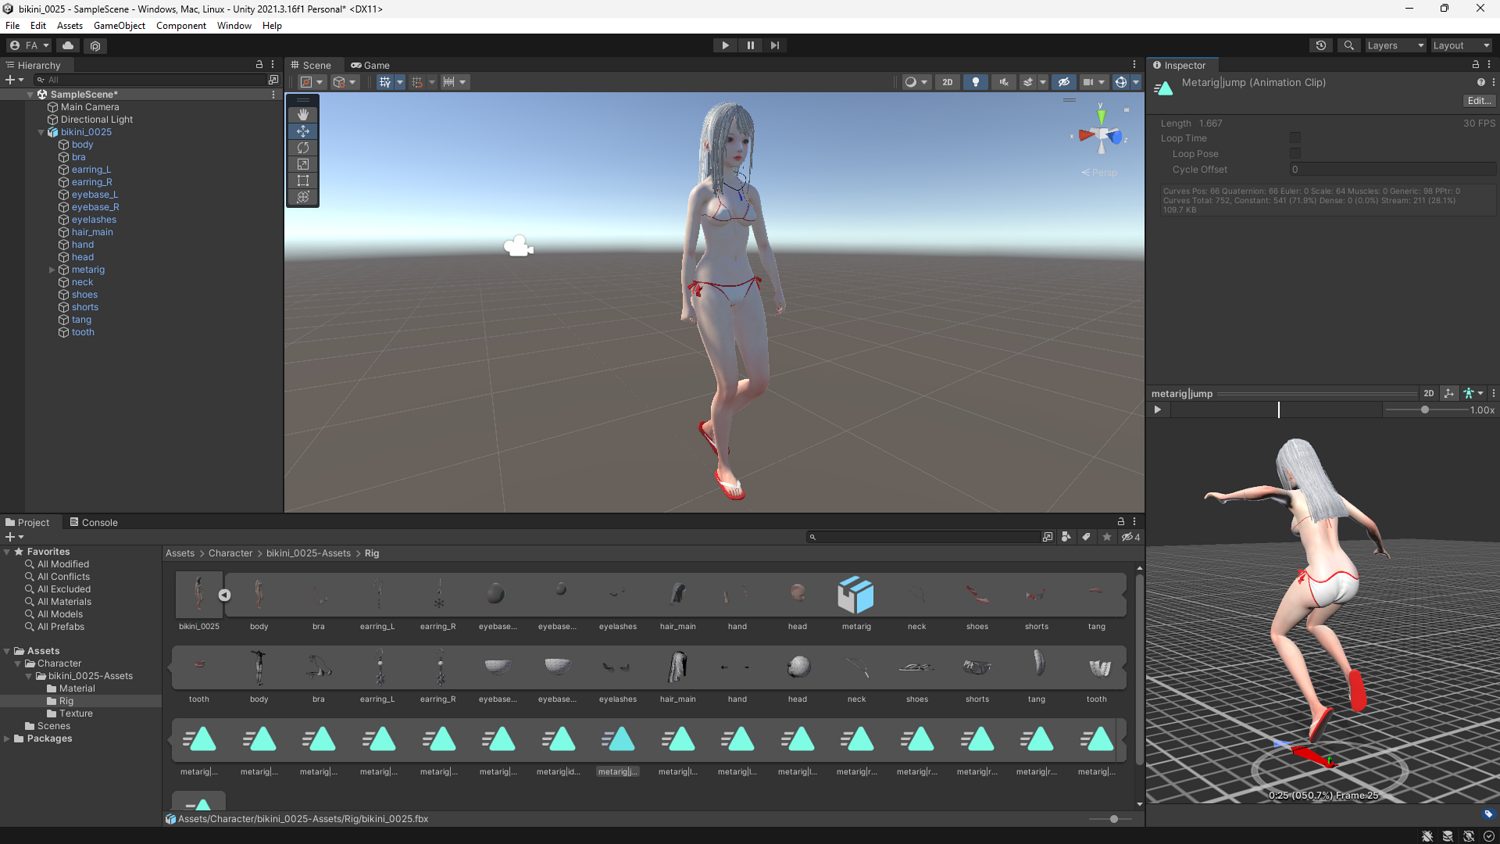The width and height of the screenshot is (1500, 844).
Task: Open the Project create plus menu
Action: click(14, 537)
